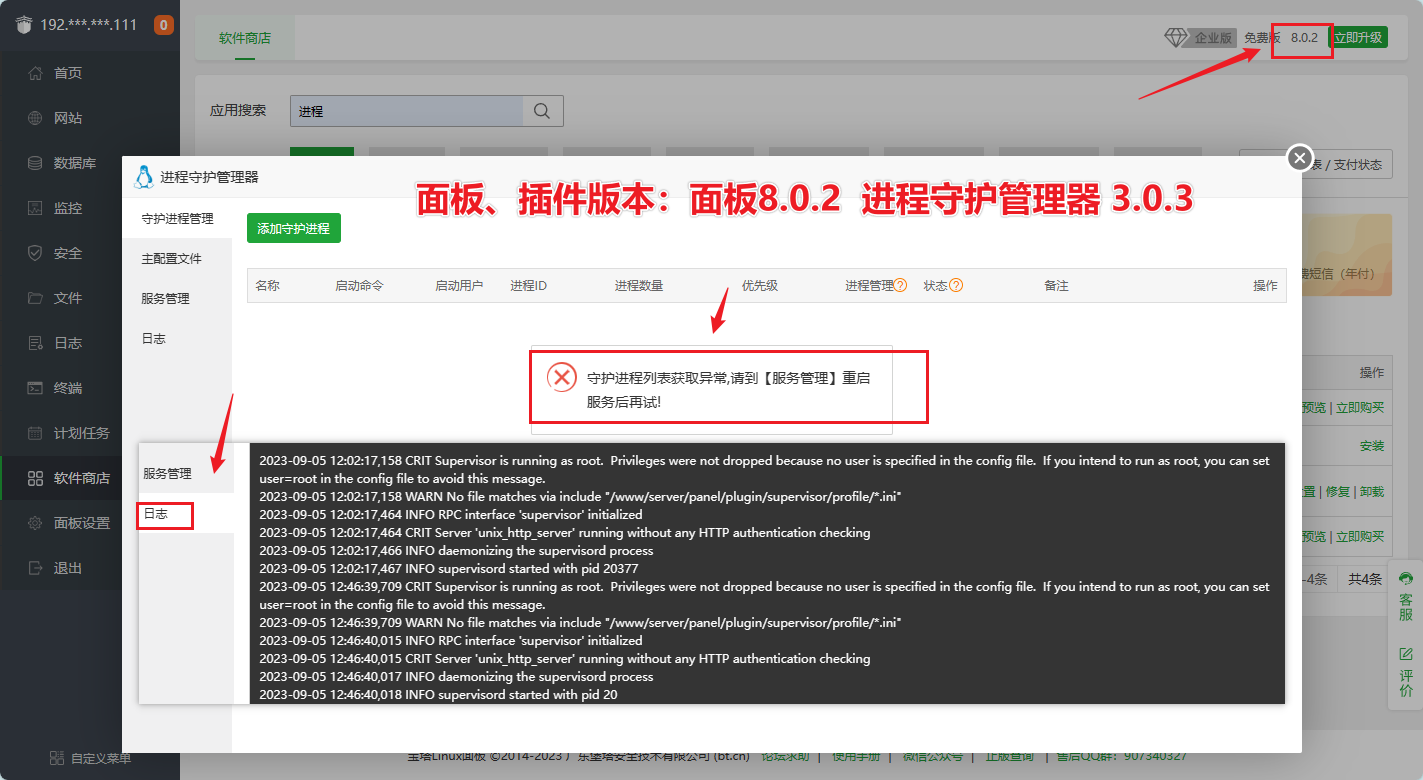Image resolution: width=1423 pixels, height=780 pixels.
Task: Click the calendar icon beside 计划任务
Action: click(x=35, y=433)
